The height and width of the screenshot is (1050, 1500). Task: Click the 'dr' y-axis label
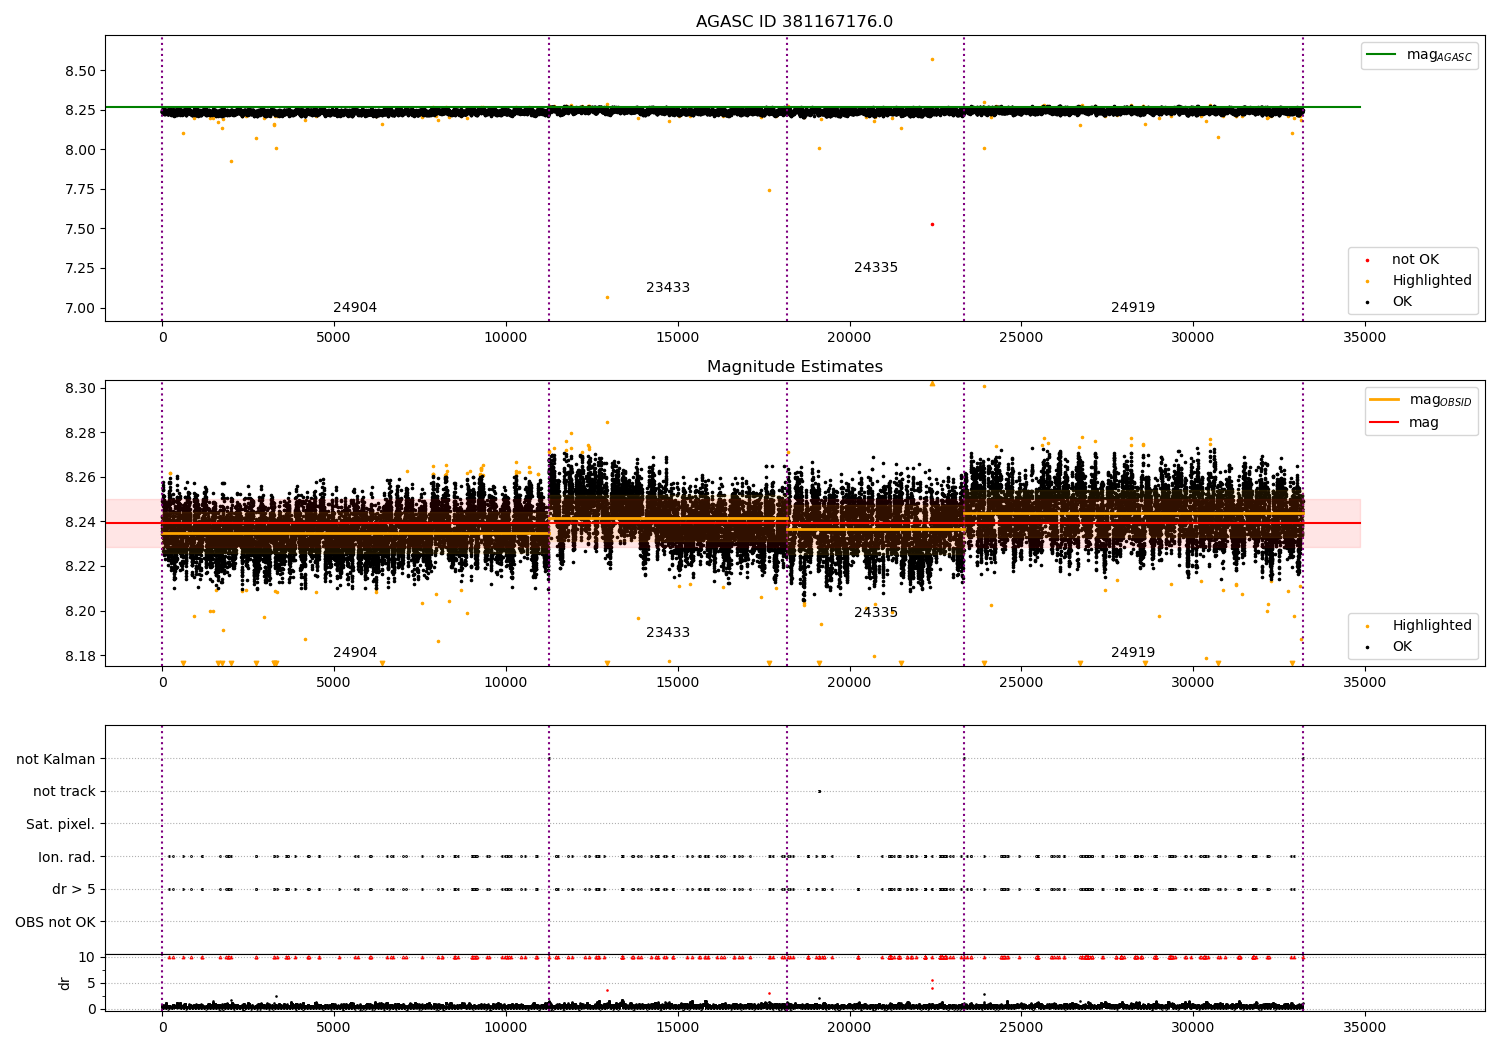[65, 983]
